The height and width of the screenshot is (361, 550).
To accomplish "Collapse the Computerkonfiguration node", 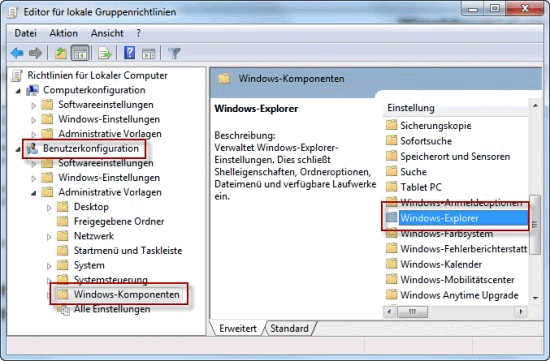I will click(18, 91).
